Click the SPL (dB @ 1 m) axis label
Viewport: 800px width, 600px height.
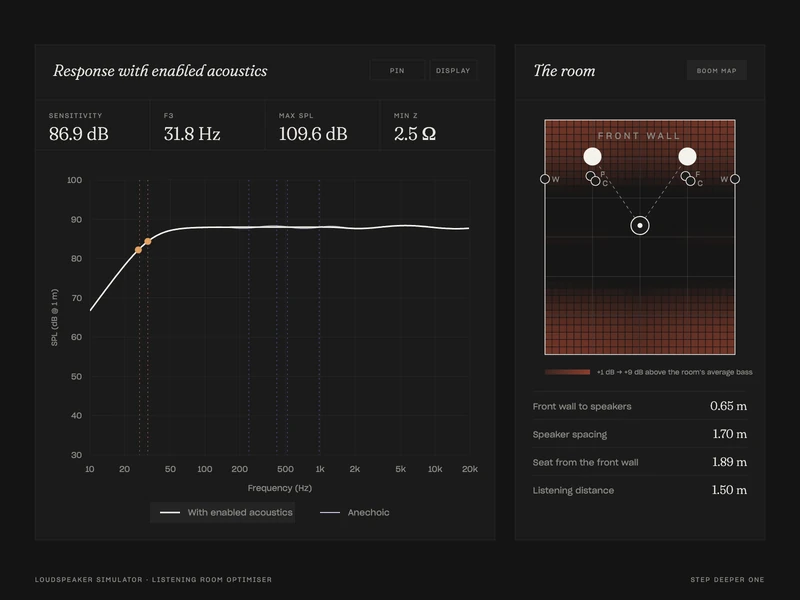pyautogui.click(x=55, y=317)
